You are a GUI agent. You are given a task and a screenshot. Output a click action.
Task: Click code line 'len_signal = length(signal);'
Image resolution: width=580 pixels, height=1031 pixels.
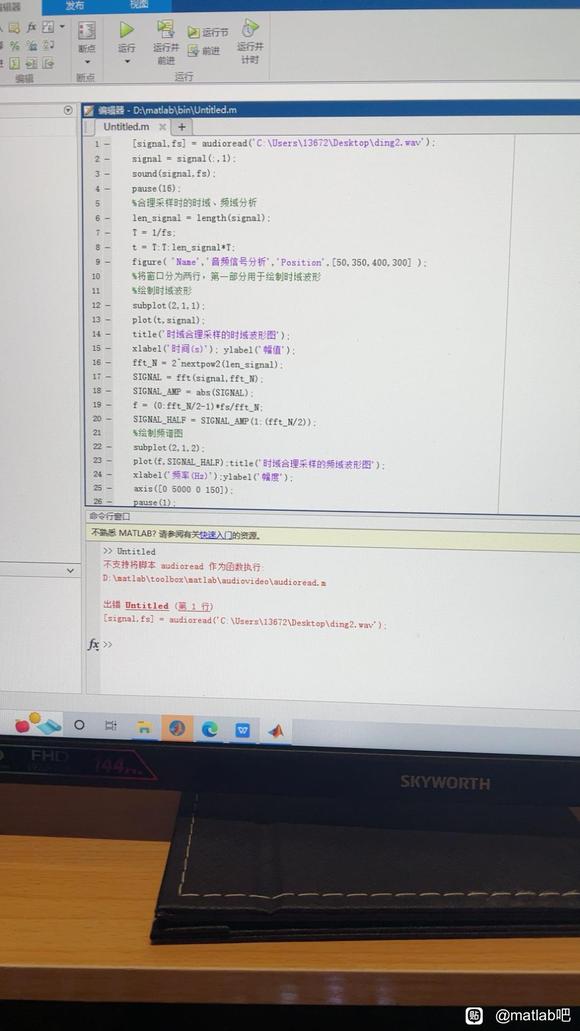point(201,218)
